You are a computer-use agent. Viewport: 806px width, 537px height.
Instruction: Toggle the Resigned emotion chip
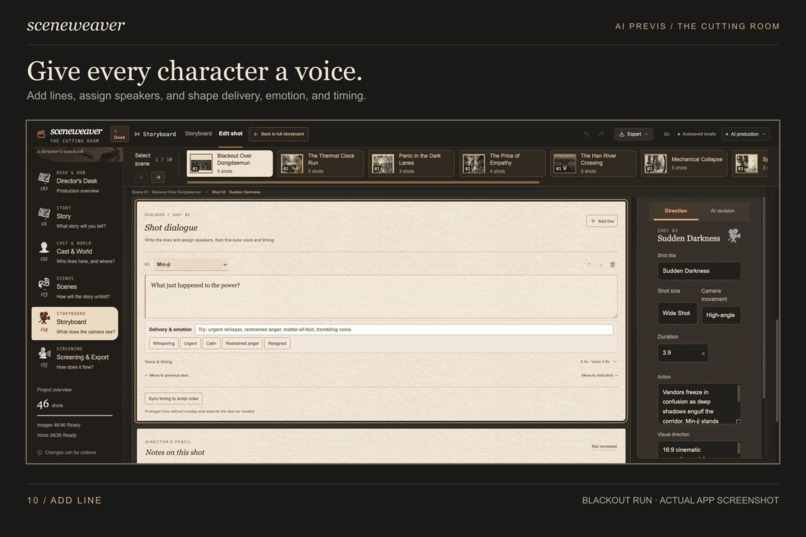[x=277, y=343]
